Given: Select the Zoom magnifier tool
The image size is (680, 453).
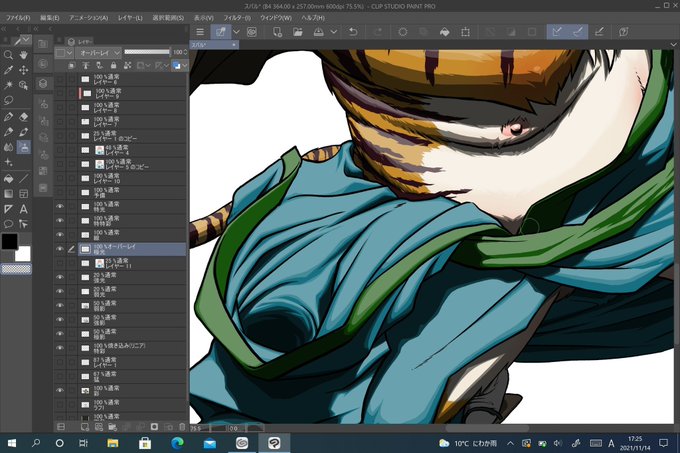Looking at the screenshot, I should [x=8, y=55].
